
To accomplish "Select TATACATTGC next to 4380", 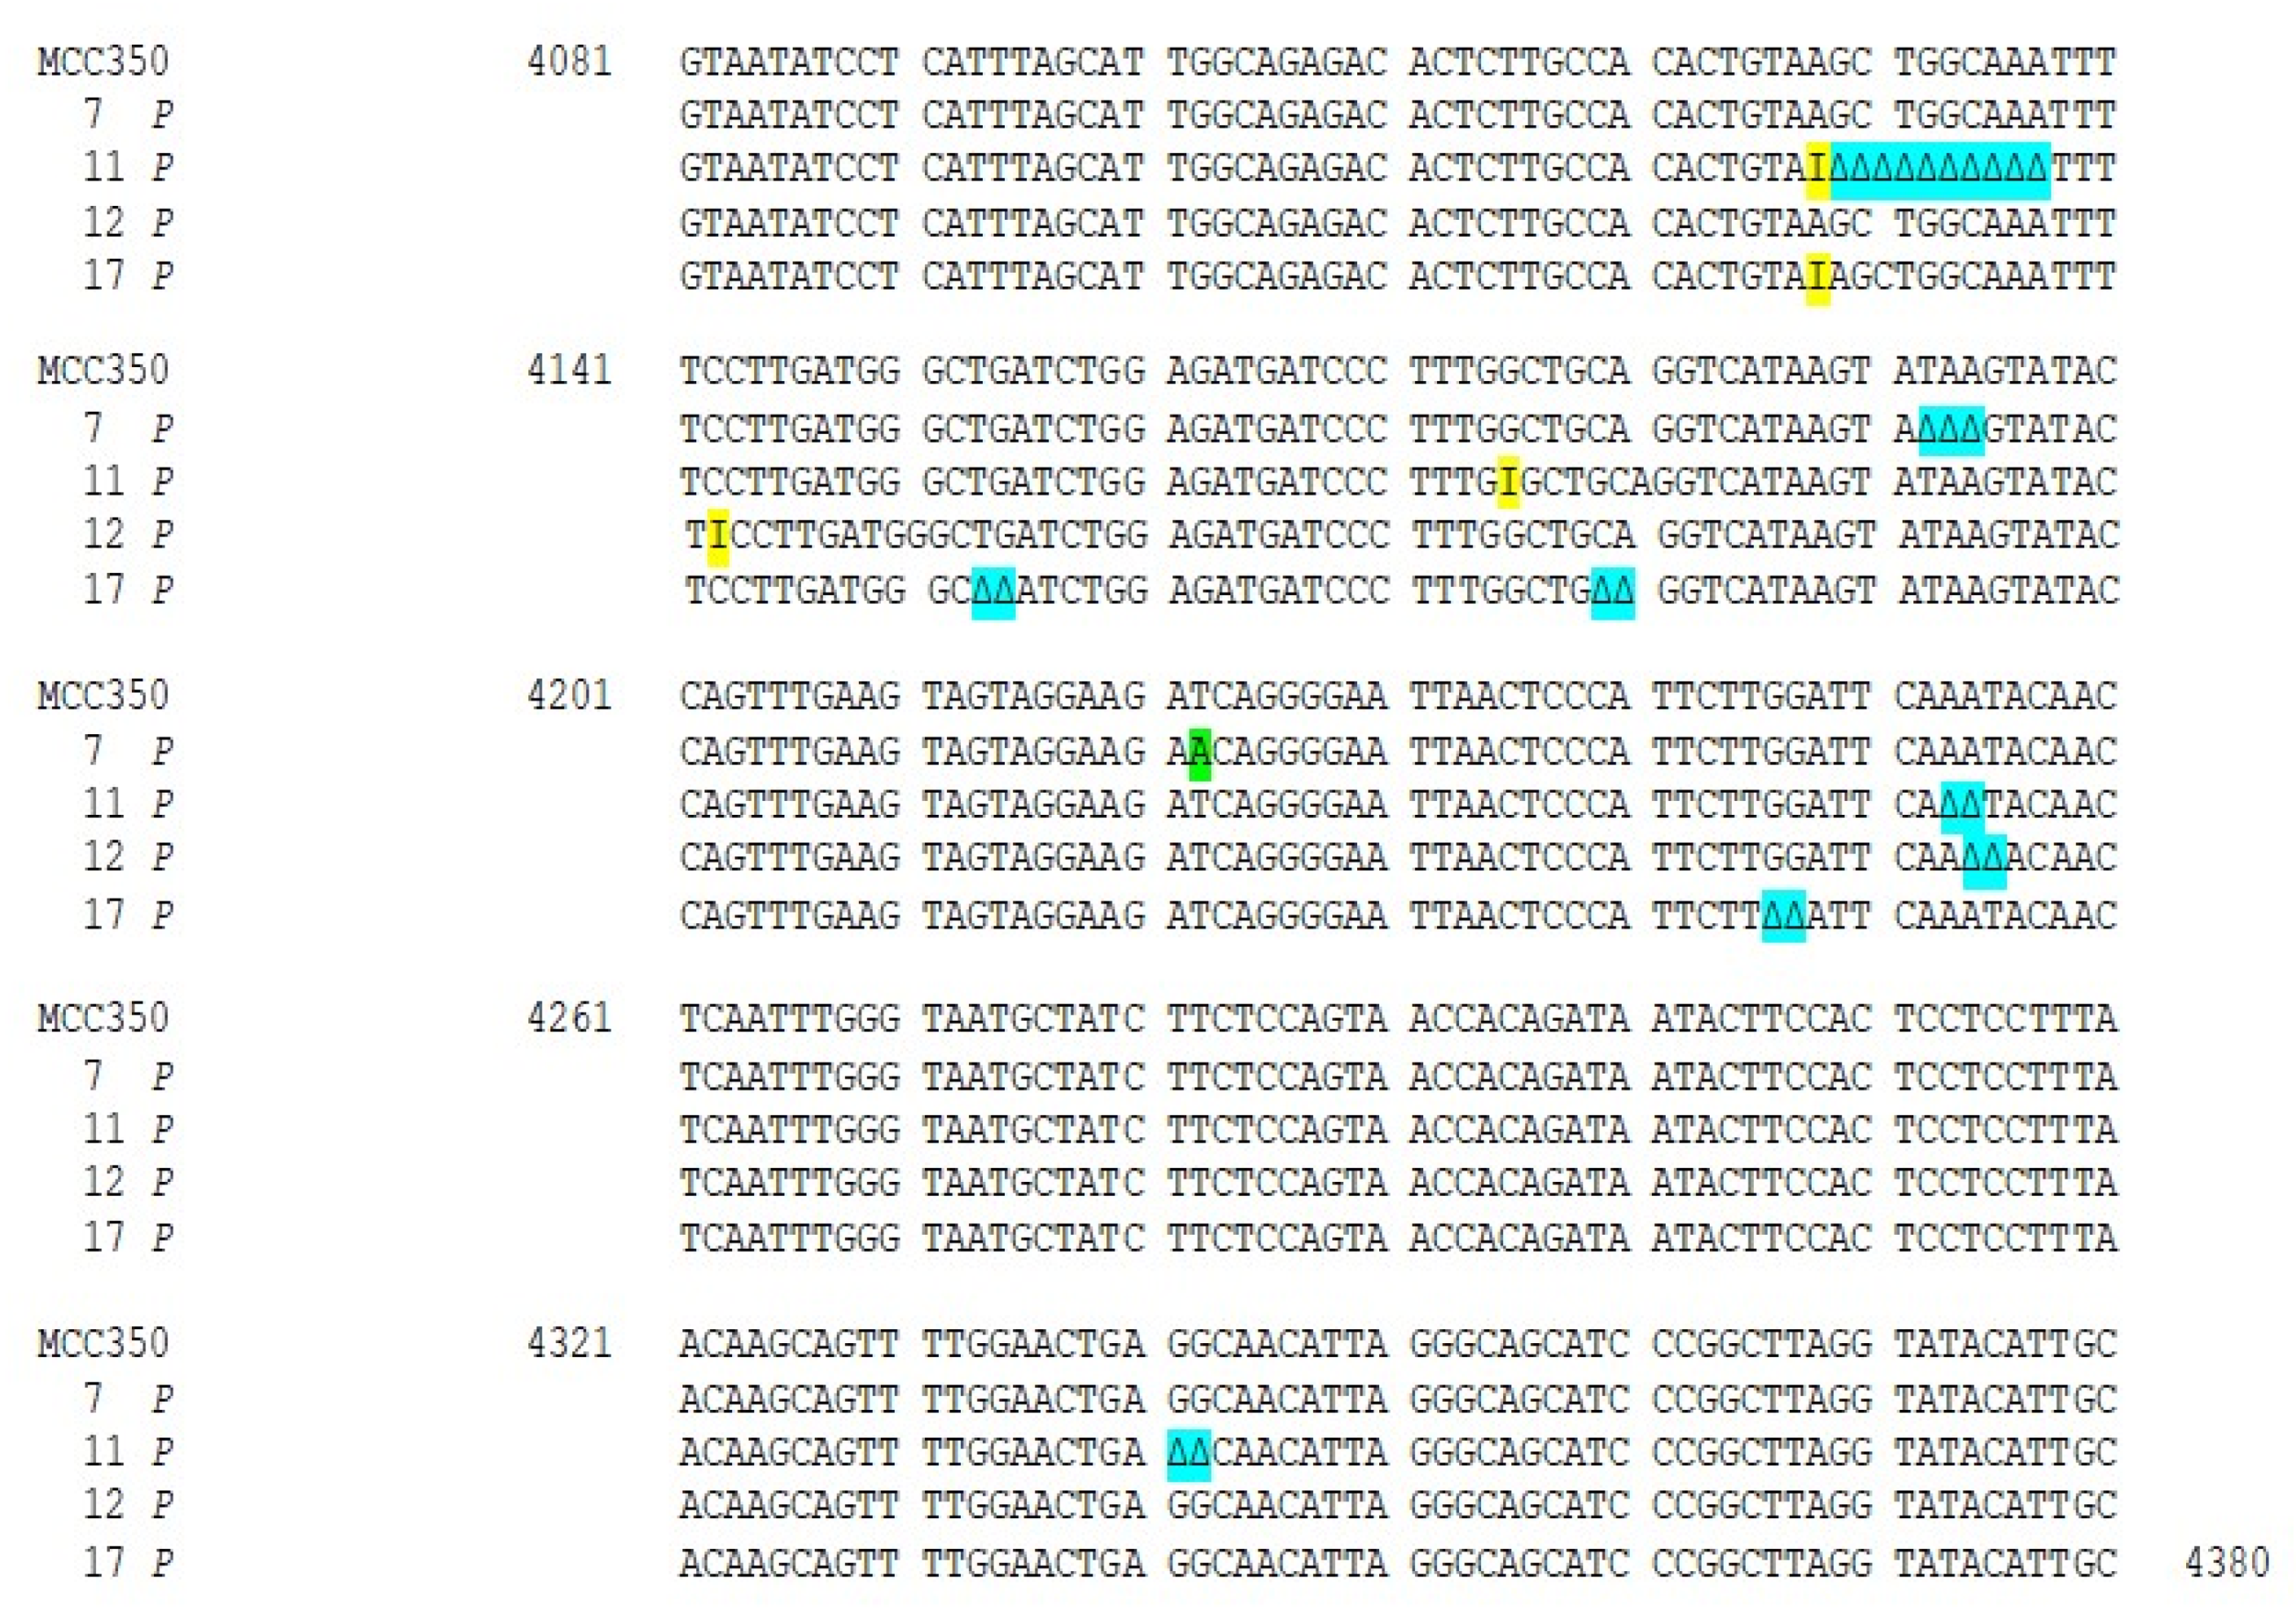I will 2005,1562.
